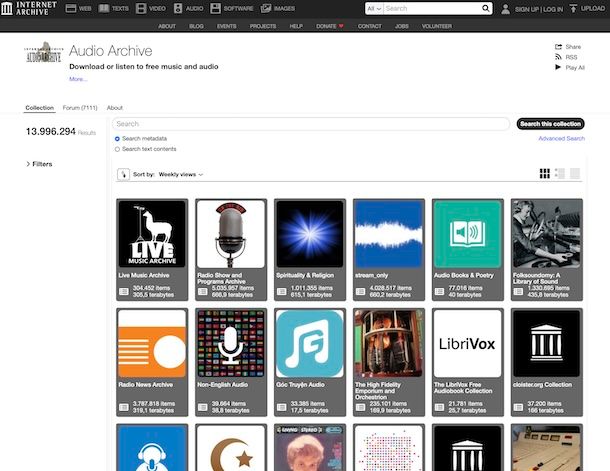Play all items with Play All
Image resolution: width=610 pixels, height=471 pixels.
coord(570,67)
